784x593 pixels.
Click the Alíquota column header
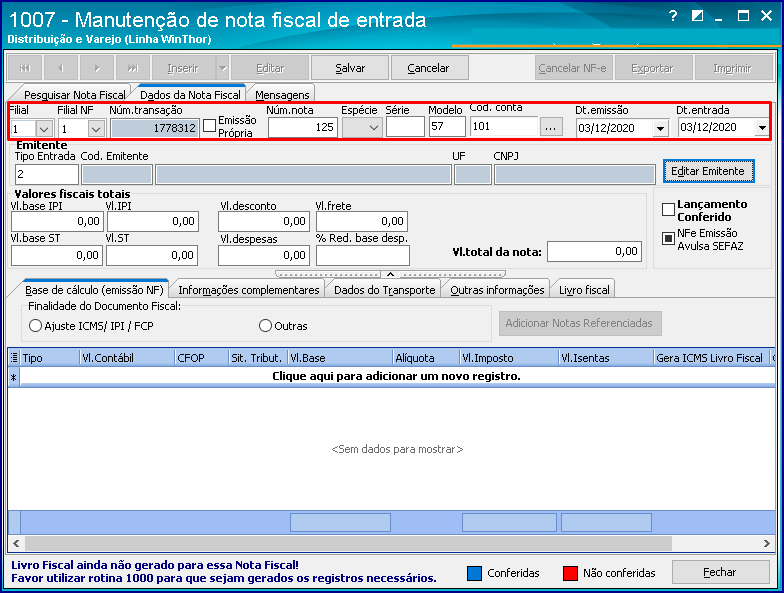(426, 358)
